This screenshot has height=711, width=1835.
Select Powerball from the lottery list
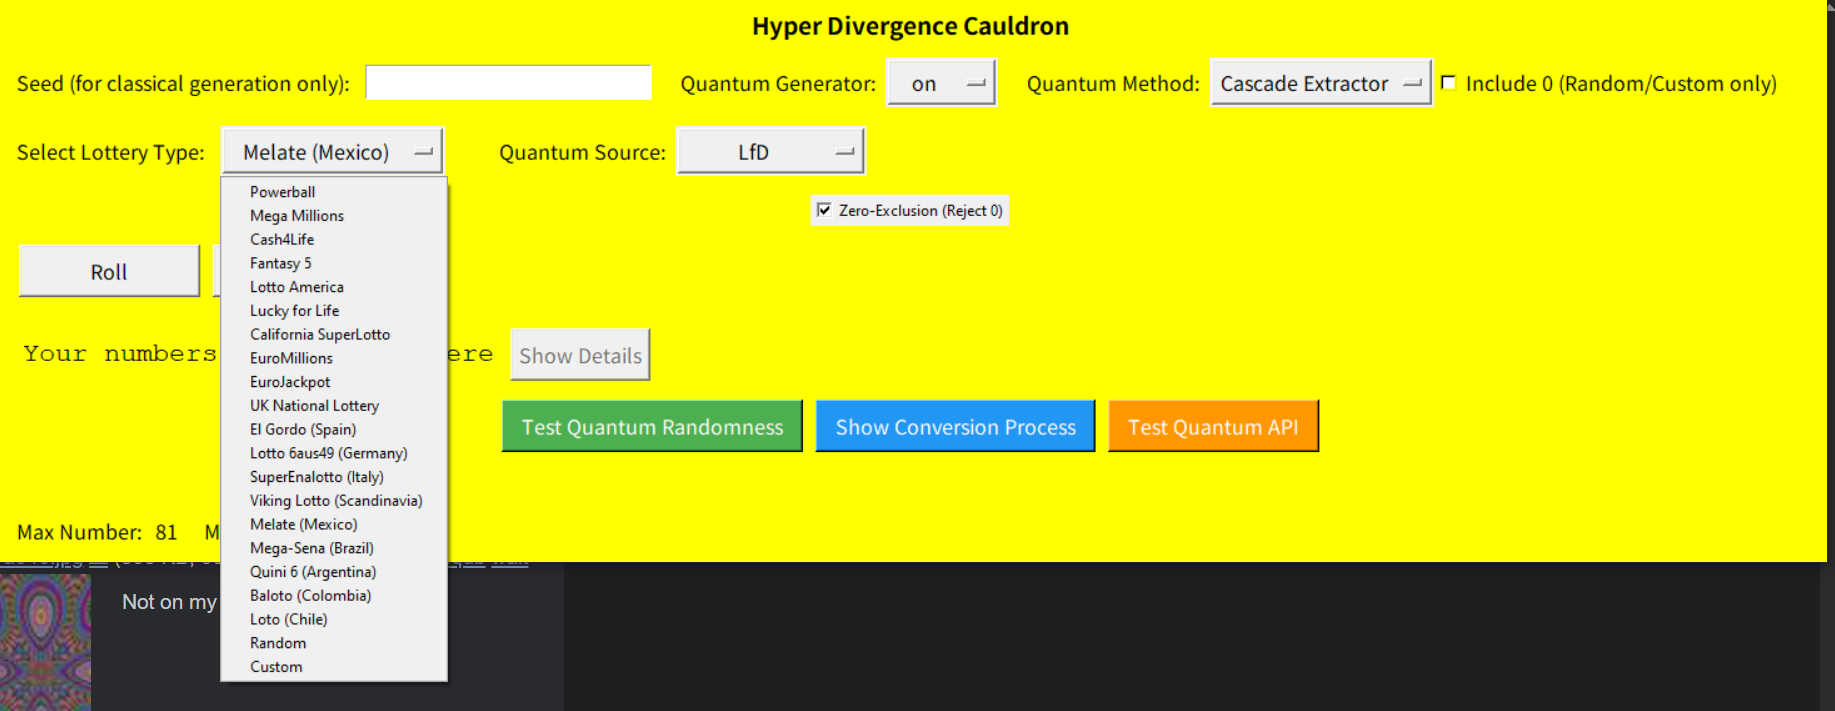pyautogui.click(x=334, y=192)
